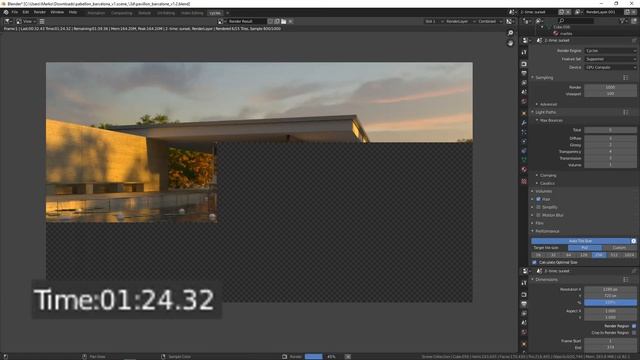640x360 pixels.
Task: Switch to the Compositing workspace tab
Action: pos(122,13)
